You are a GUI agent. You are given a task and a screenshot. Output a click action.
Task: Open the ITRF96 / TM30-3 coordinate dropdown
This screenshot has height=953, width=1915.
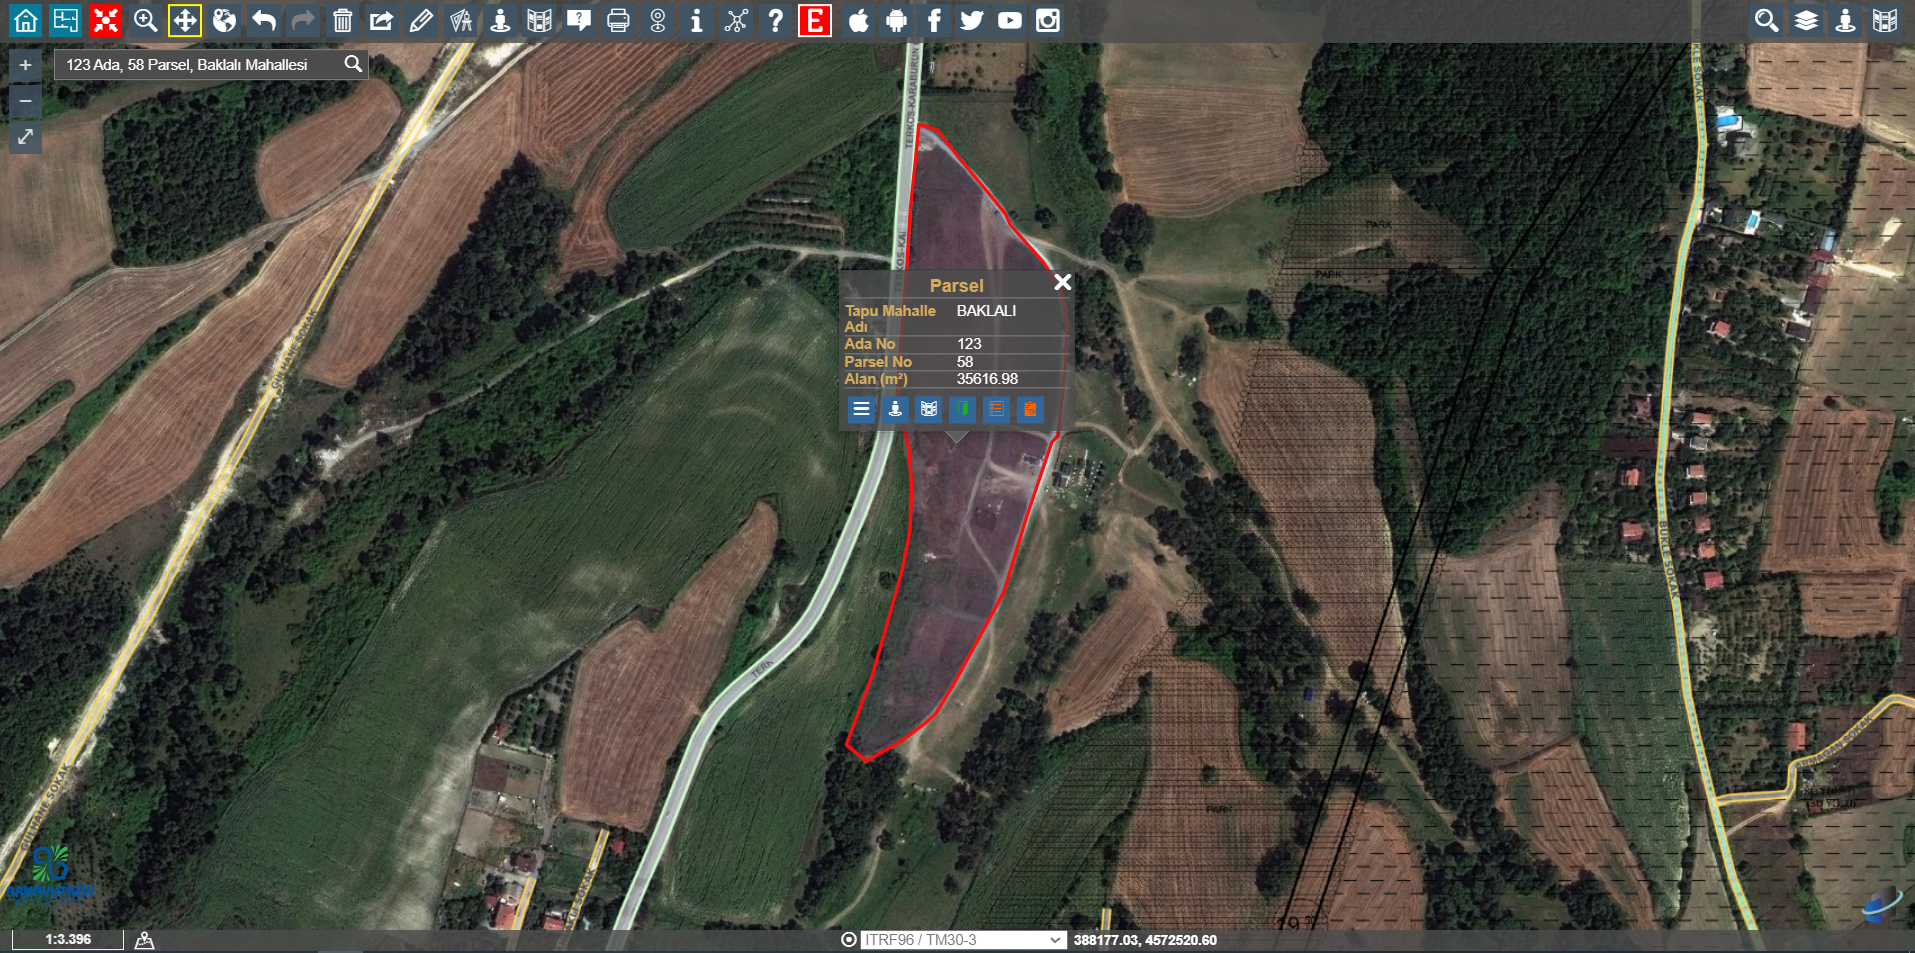(962, 940)
